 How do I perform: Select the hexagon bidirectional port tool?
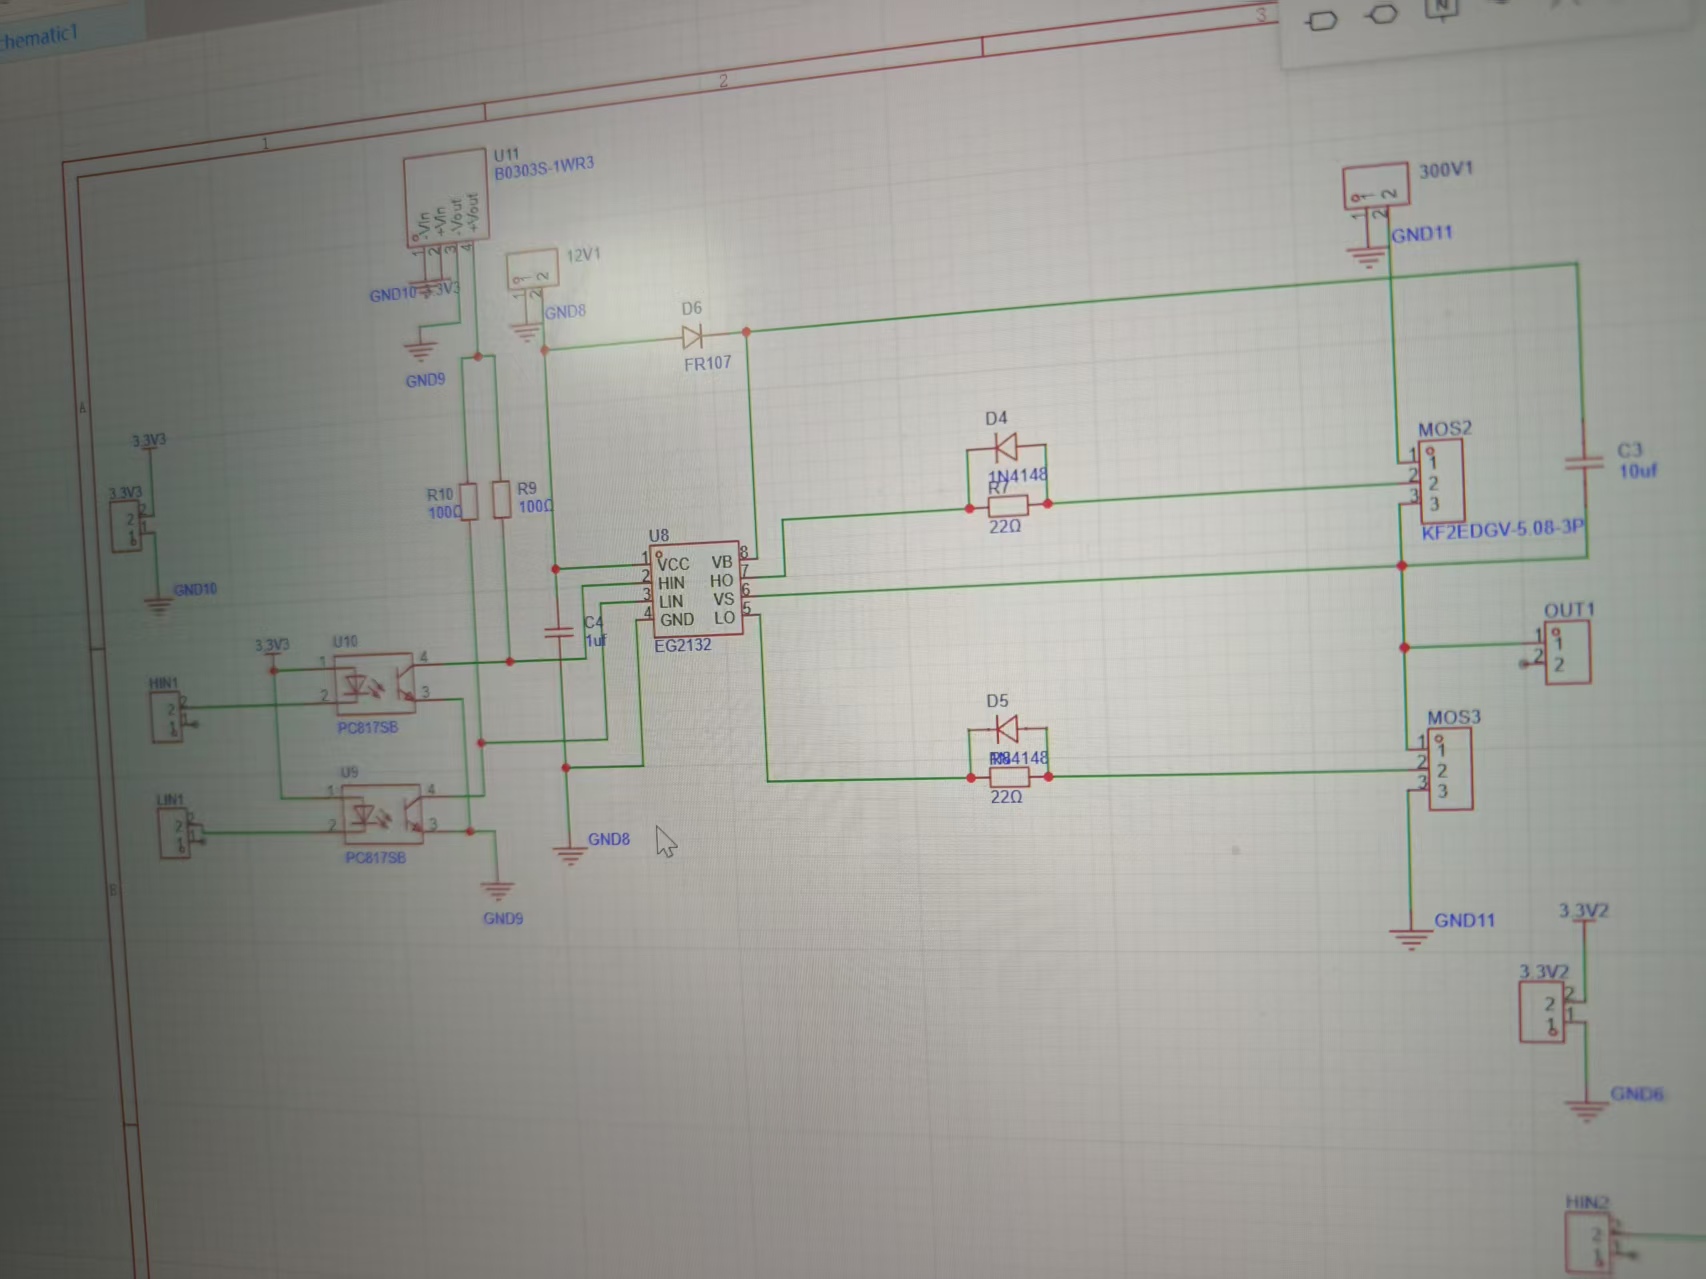point(1382,15)
